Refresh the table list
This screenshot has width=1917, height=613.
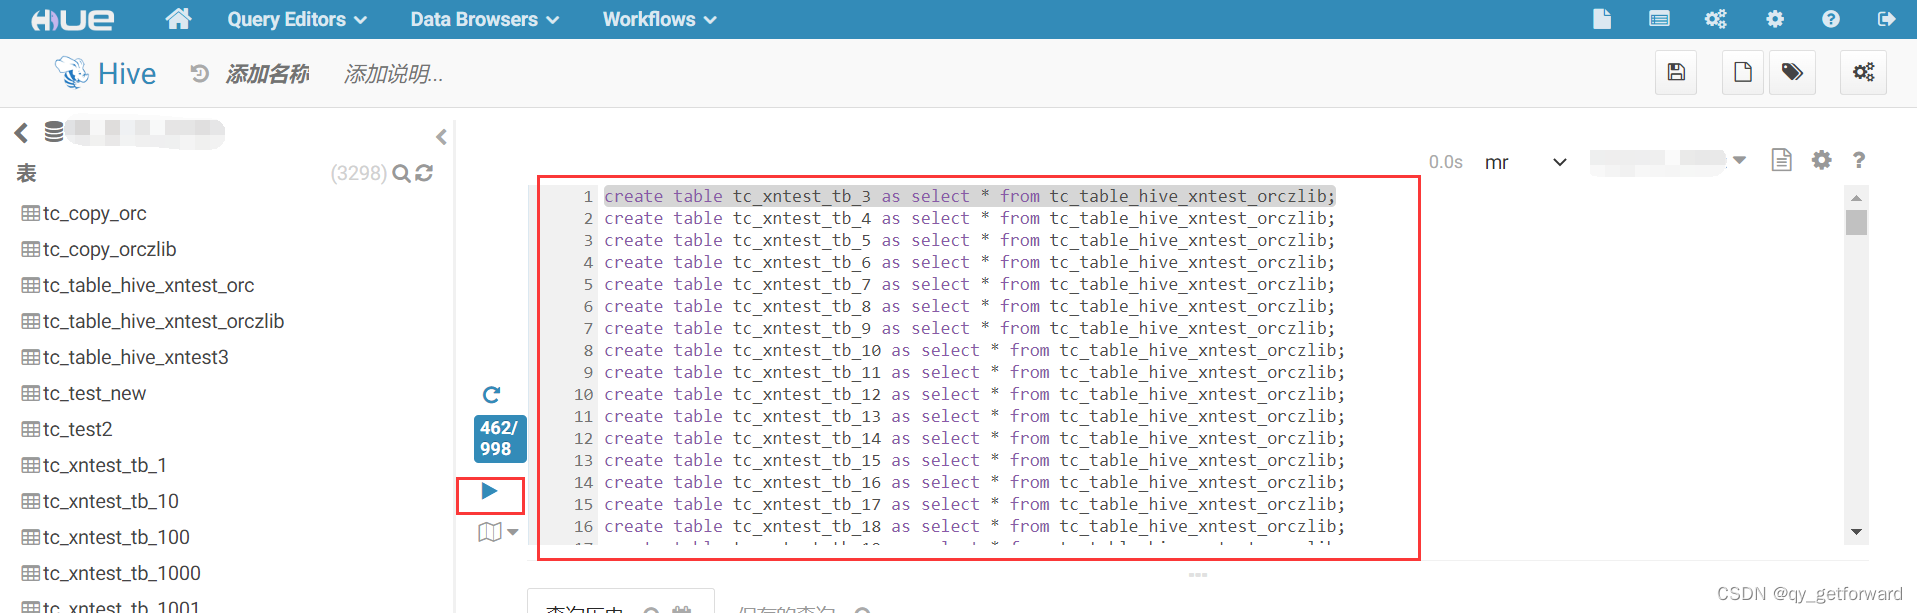point(424,173)
